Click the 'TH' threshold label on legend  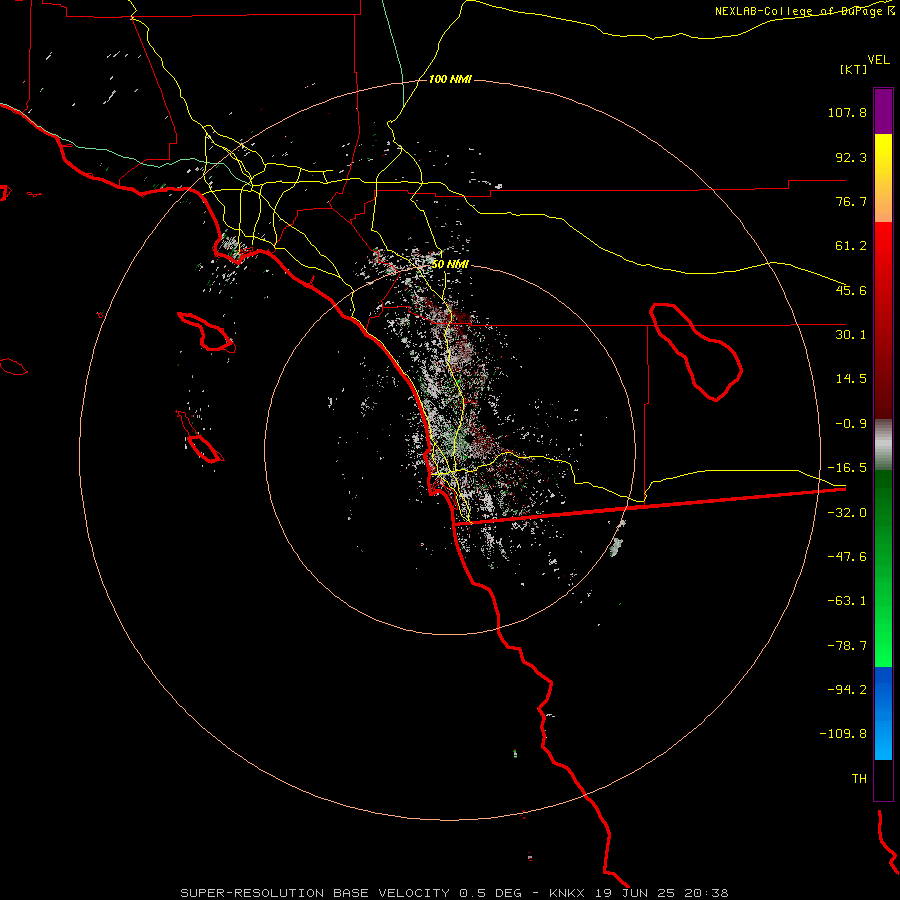pos(859,779)
